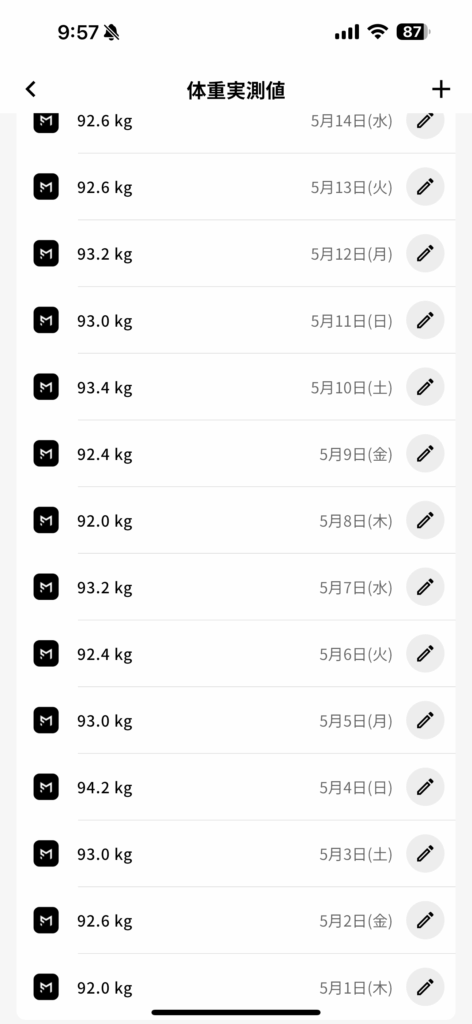This screenshot has width=472, height=1024.
Task: Tap the 体重実測値 page title
Action: [236, 90]
